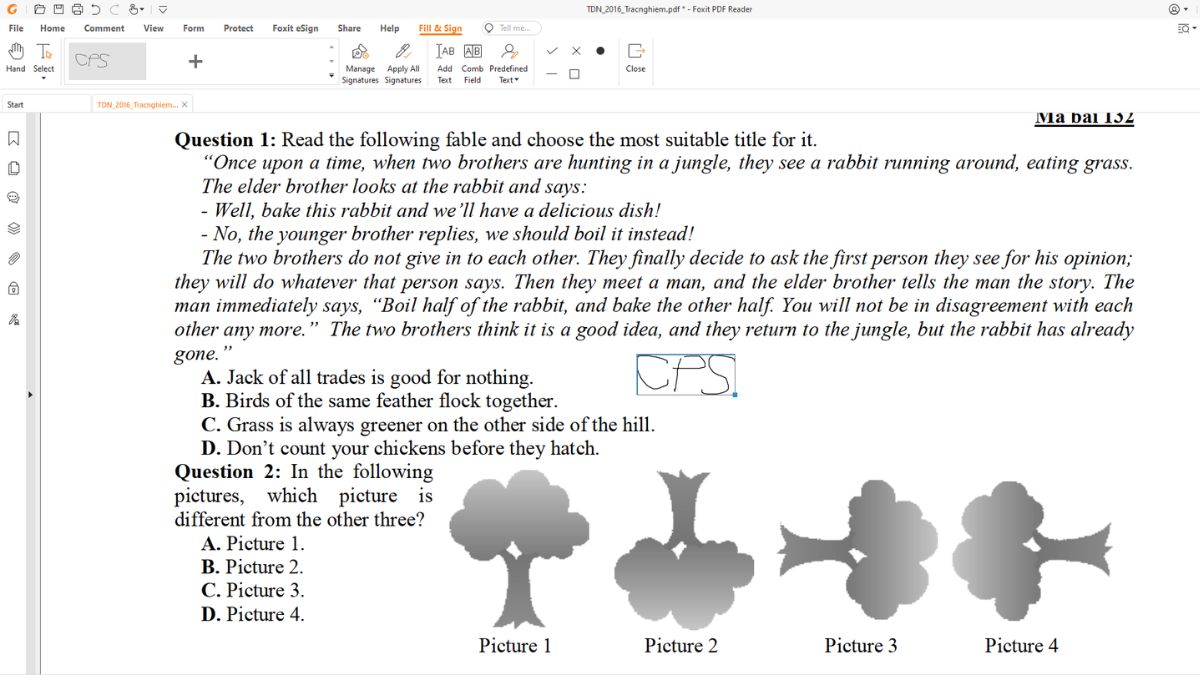1200x675 pixels.
Task: Click the 'Question 2:' heading text
Action: coord(228,471)
